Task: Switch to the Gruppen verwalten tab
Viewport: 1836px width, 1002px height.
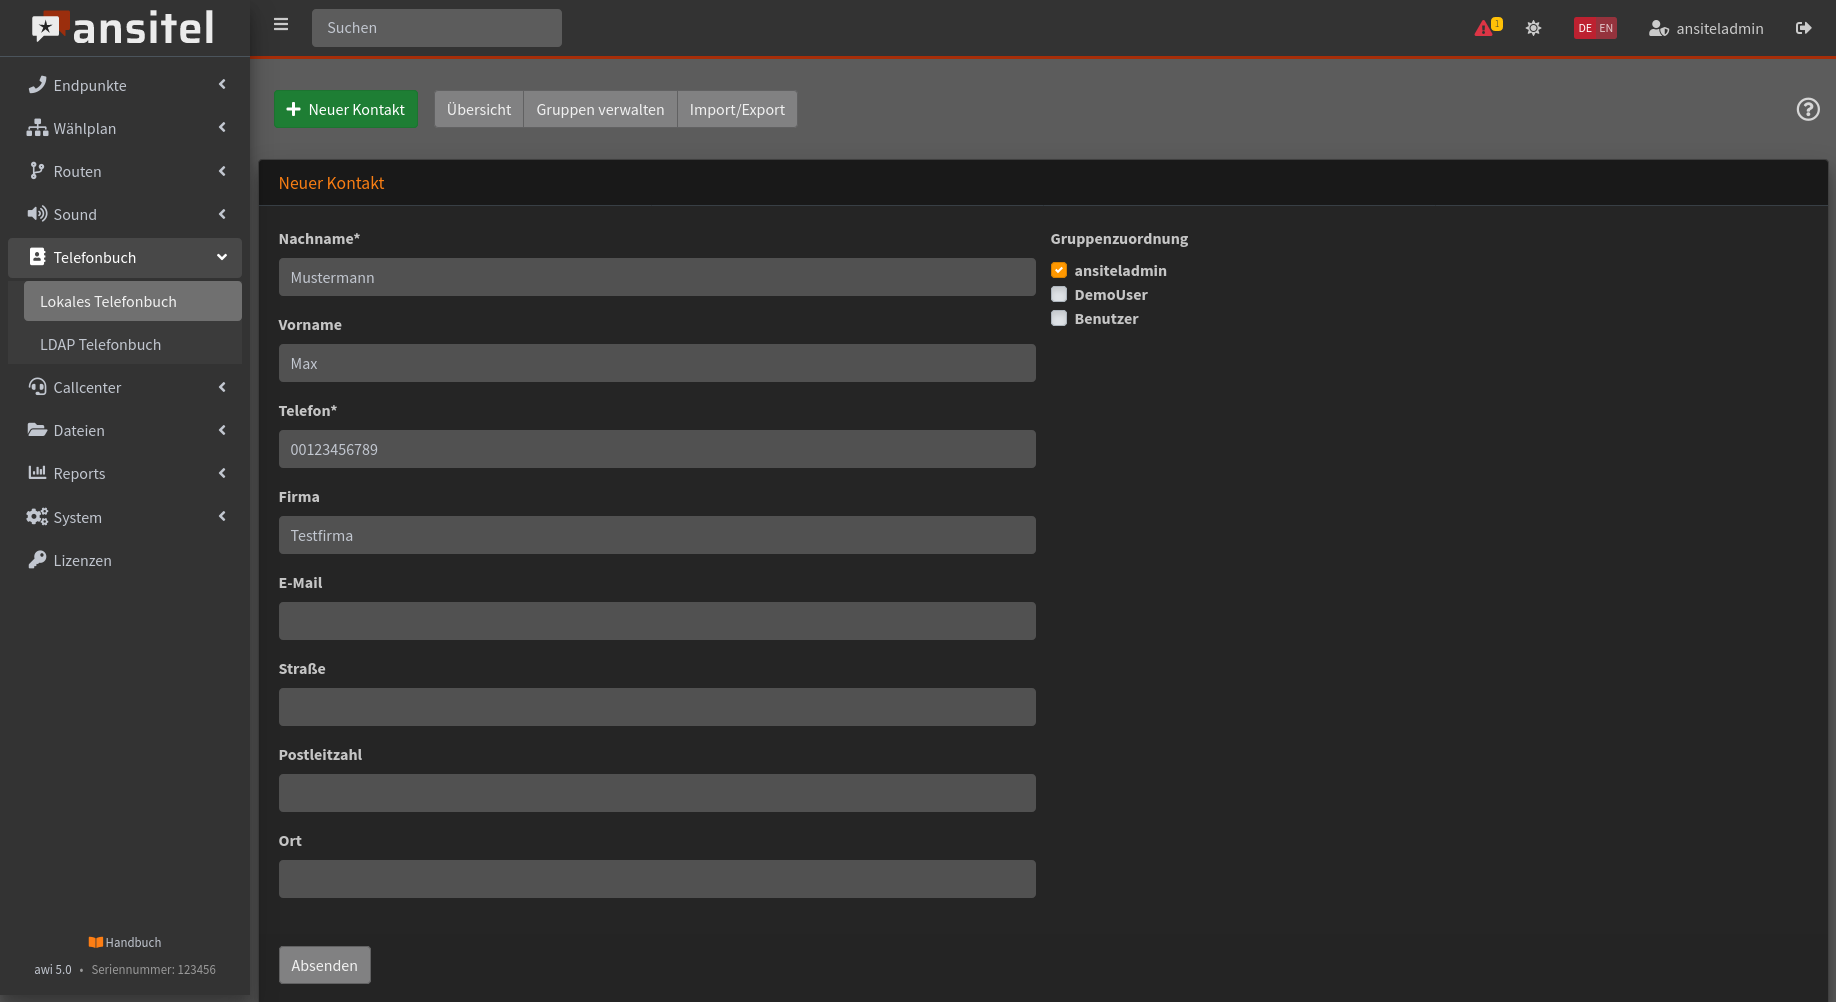Action: point(600,109)
